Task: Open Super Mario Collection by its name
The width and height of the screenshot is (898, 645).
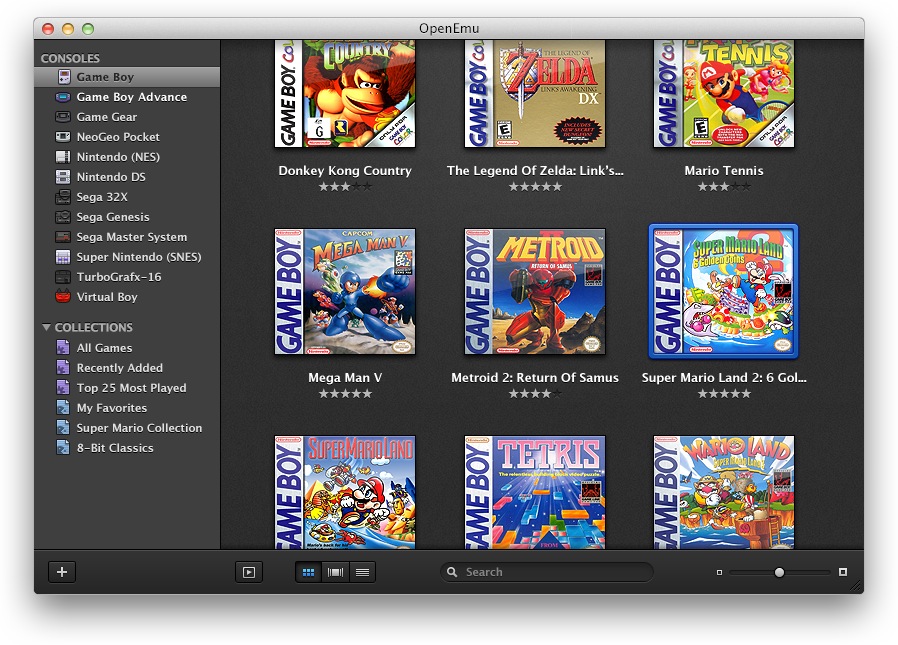Action: 139,428
